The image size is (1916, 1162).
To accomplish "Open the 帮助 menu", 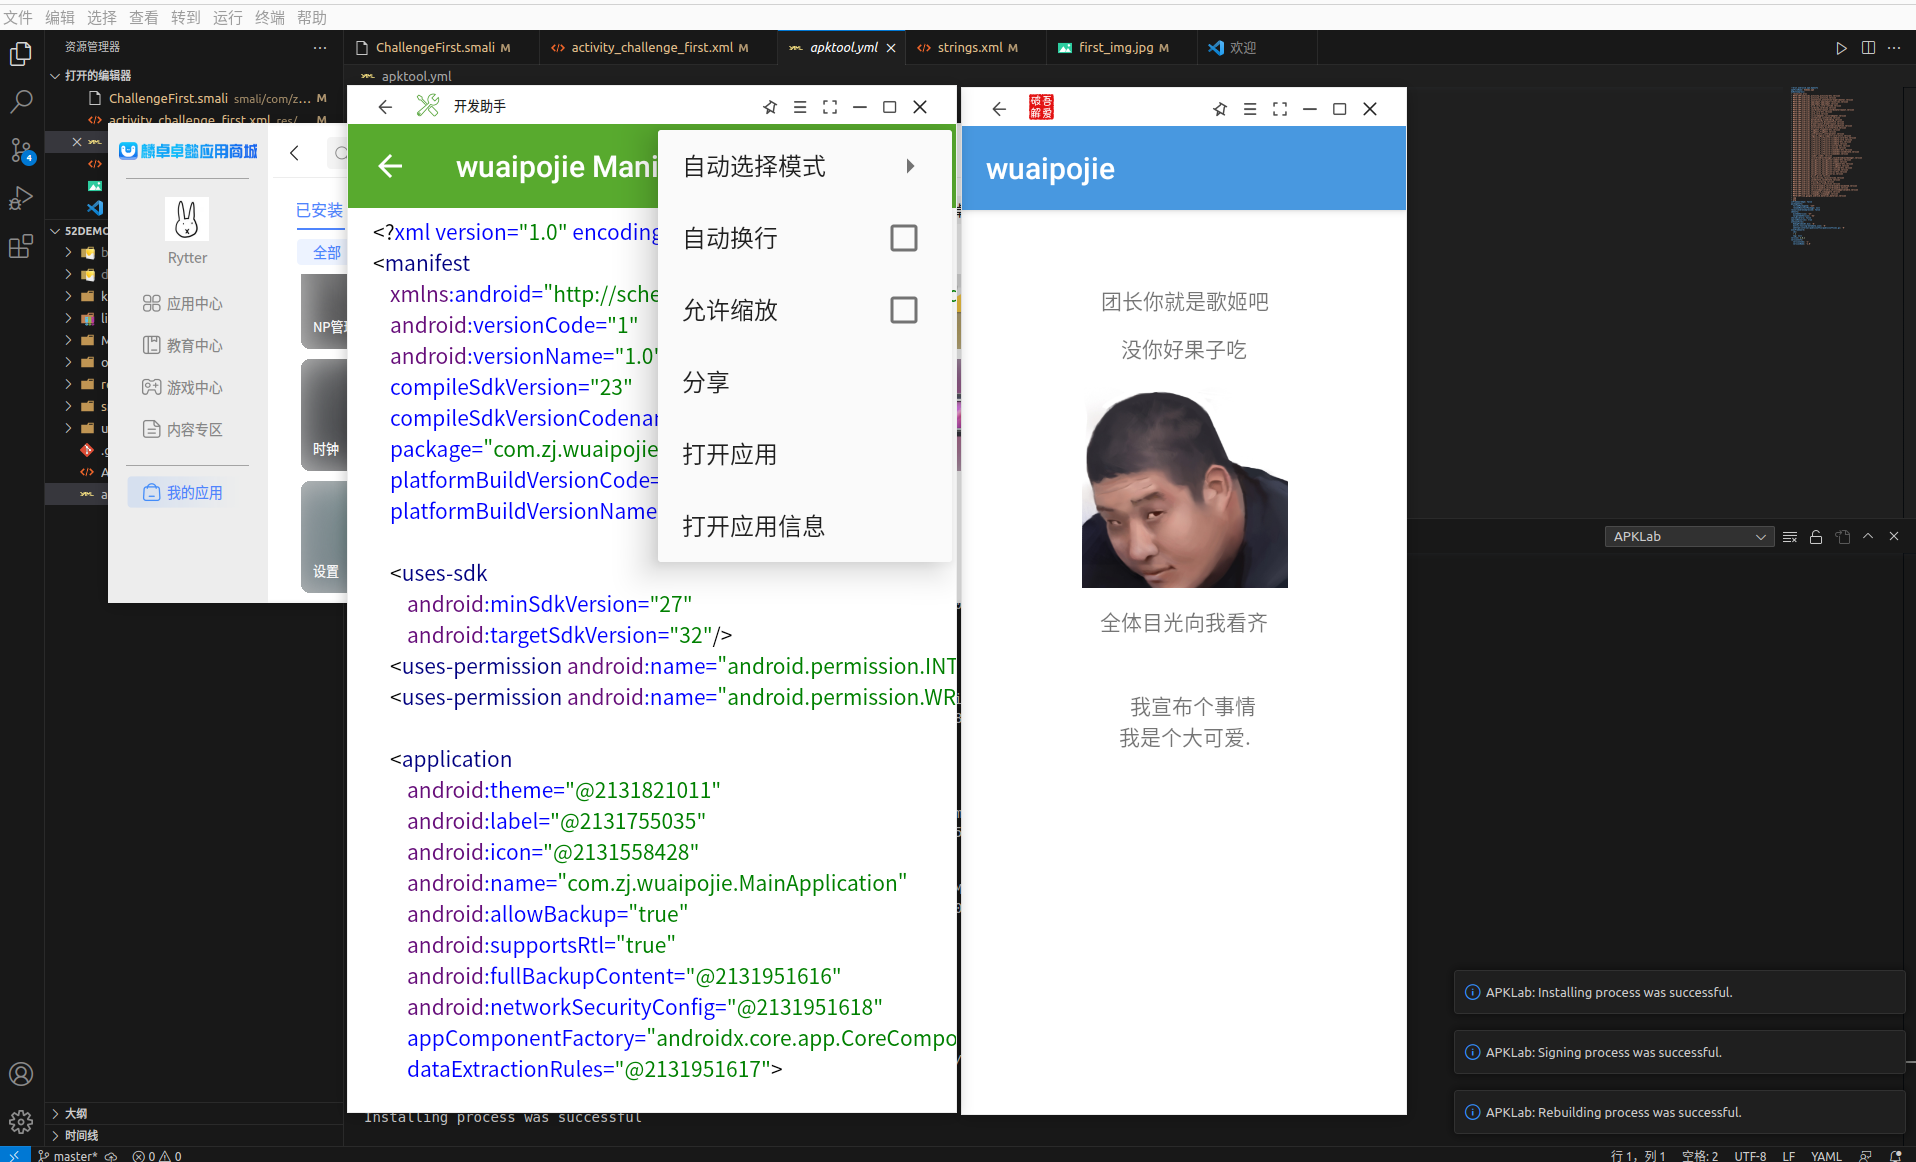I will [x=312, y=17].
